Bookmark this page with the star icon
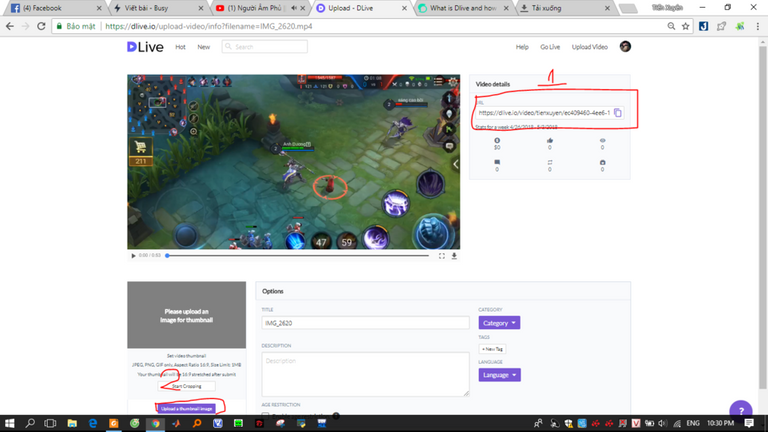The height and width of the screenshot is (432, 768). pos(685,26)
